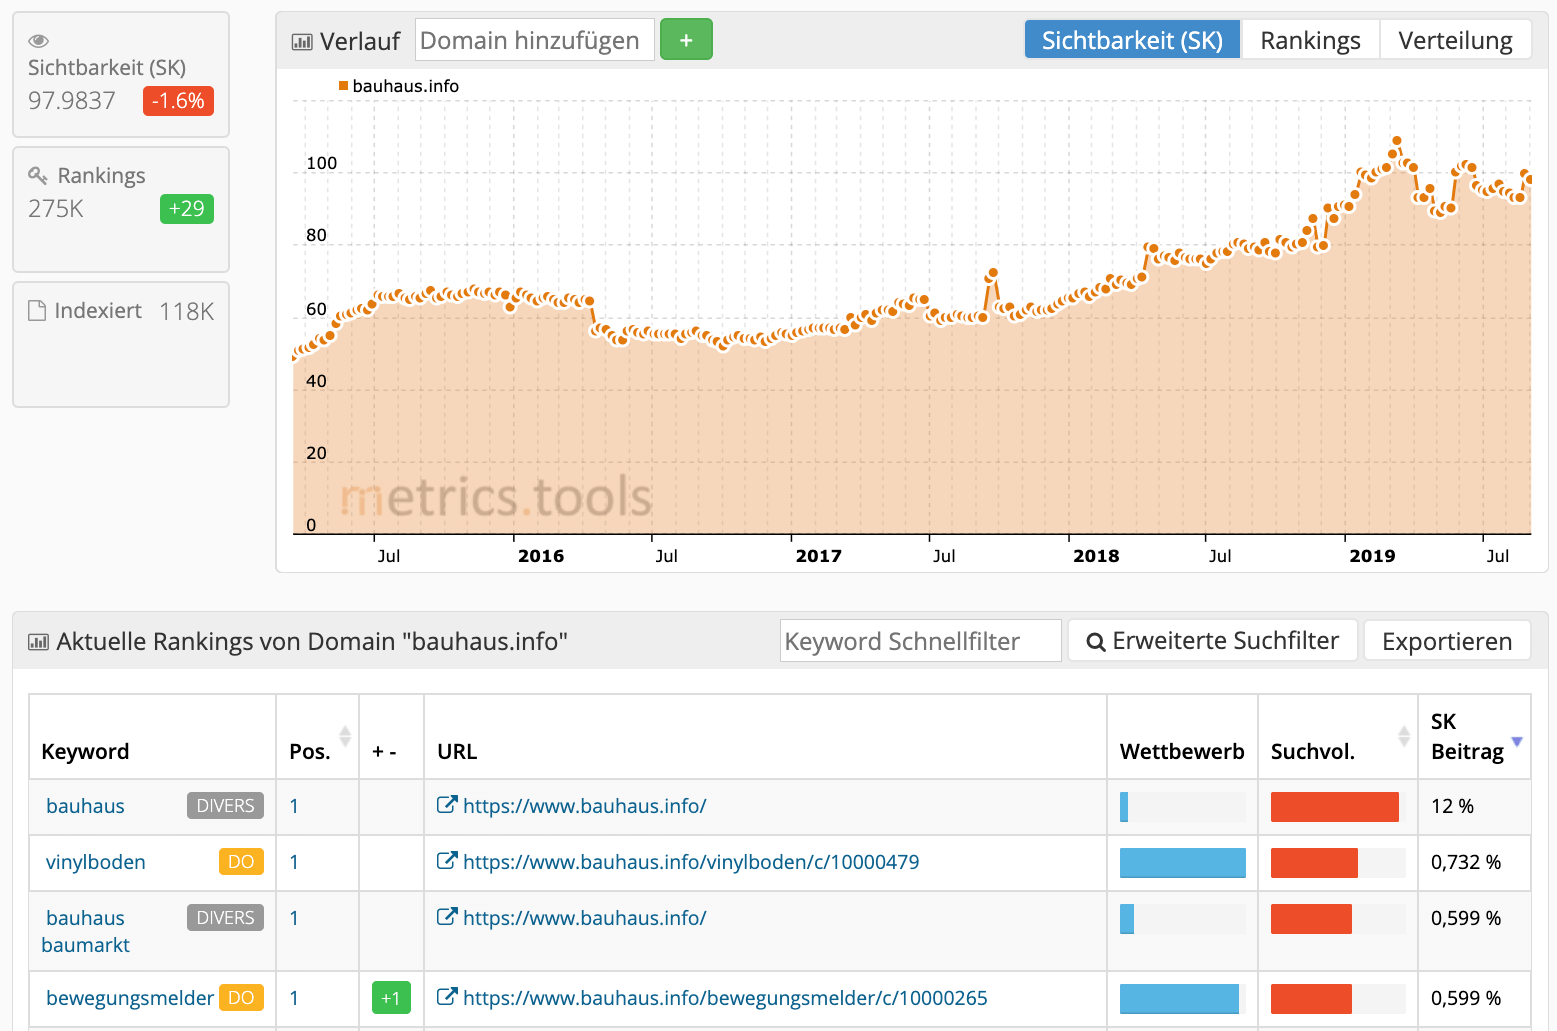Click orange legend square for bauhaus.info

coord(344,86)
